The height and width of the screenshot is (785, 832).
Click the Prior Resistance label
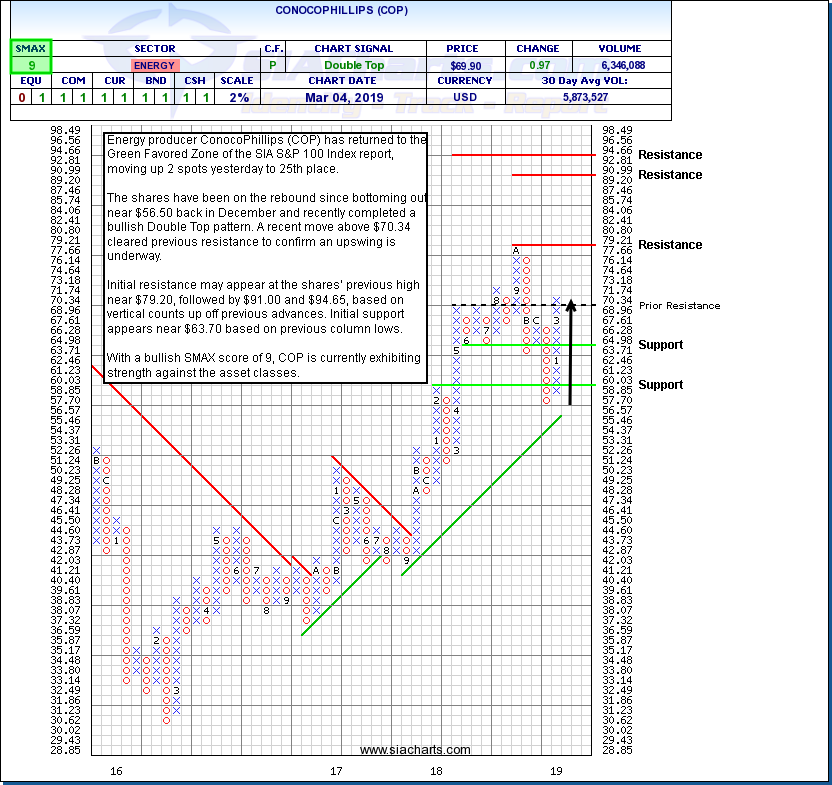pos(679,305)
